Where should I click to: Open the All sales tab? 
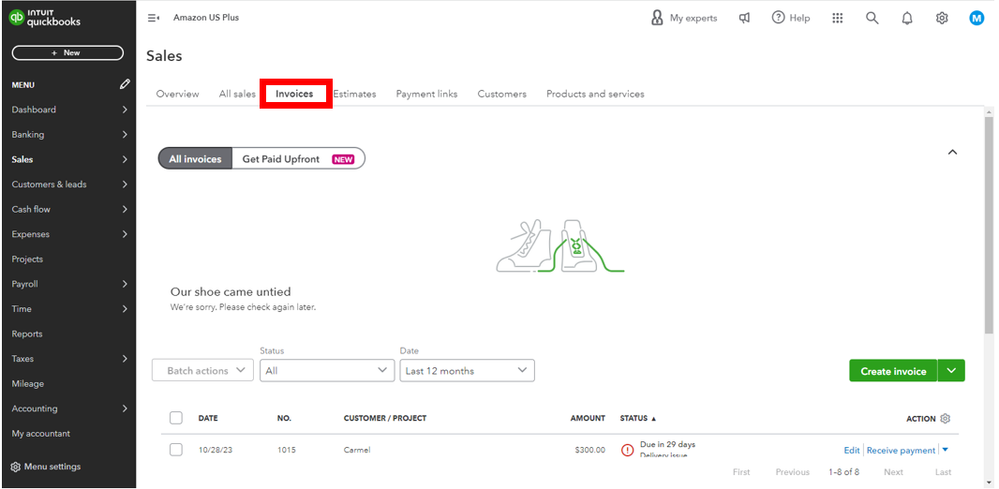(237, 94)
